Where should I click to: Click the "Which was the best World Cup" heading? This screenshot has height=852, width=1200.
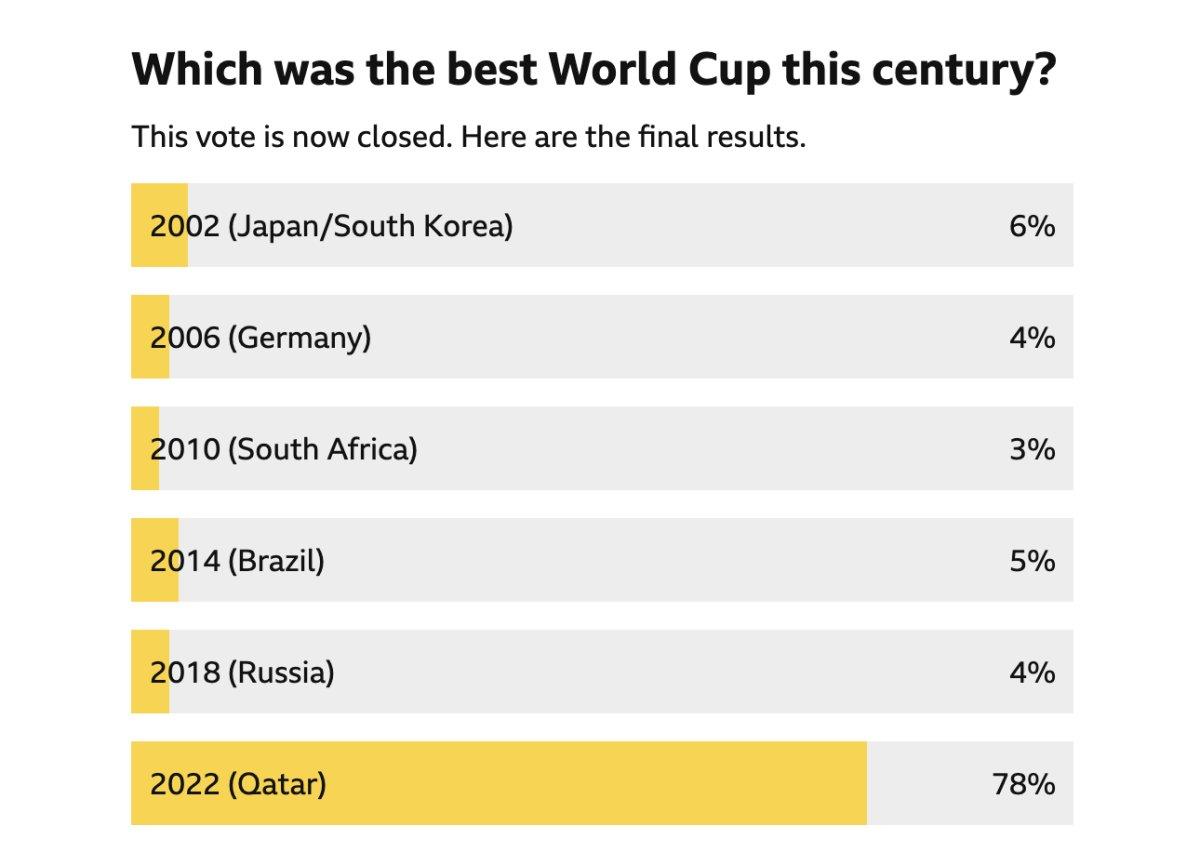pos(593,70)
